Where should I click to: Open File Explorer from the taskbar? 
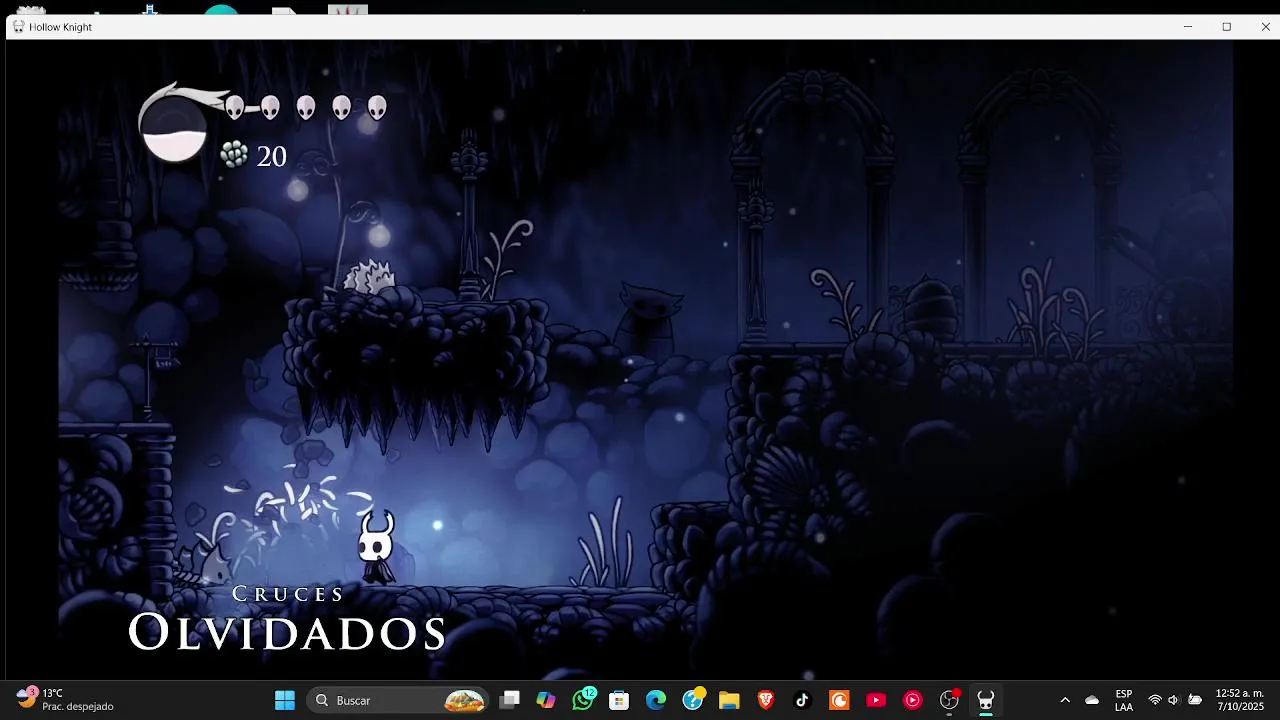(729, 700)
